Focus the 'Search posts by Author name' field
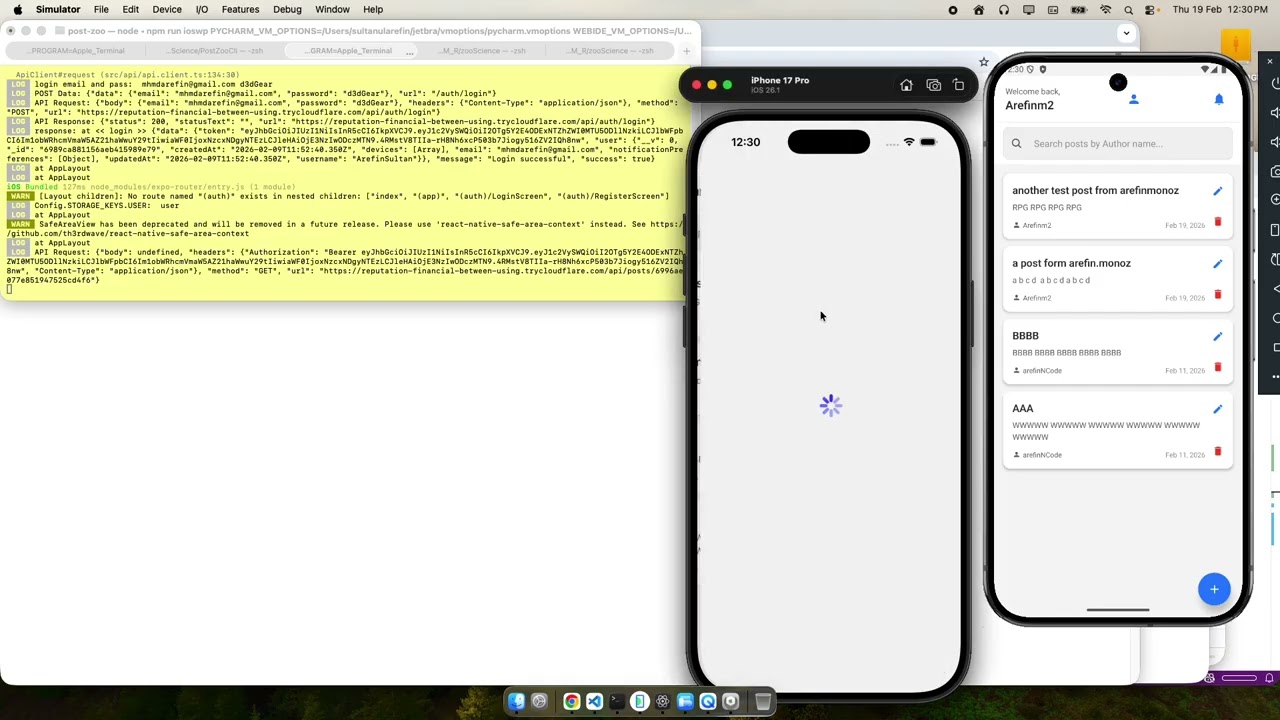The height and width of the screenshot is (720, 1280). click(x=1118, y=144)
